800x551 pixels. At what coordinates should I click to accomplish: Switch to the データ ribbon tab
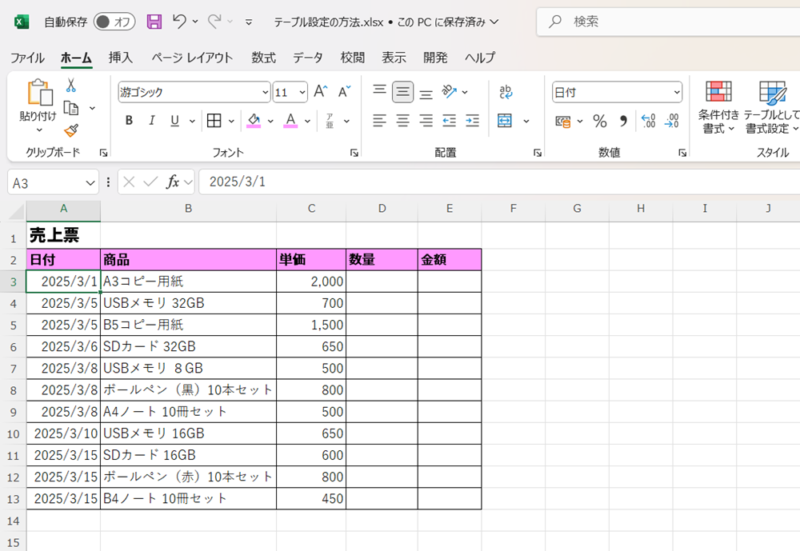(308, 58)
